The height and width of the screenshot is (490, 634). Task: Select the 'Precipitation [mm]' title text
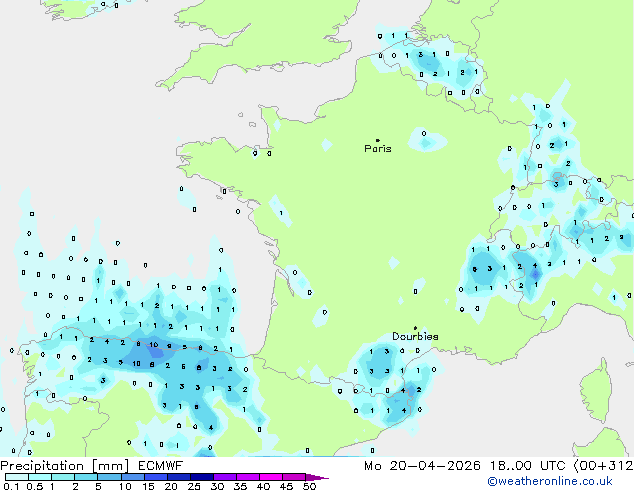pos(64,466)
